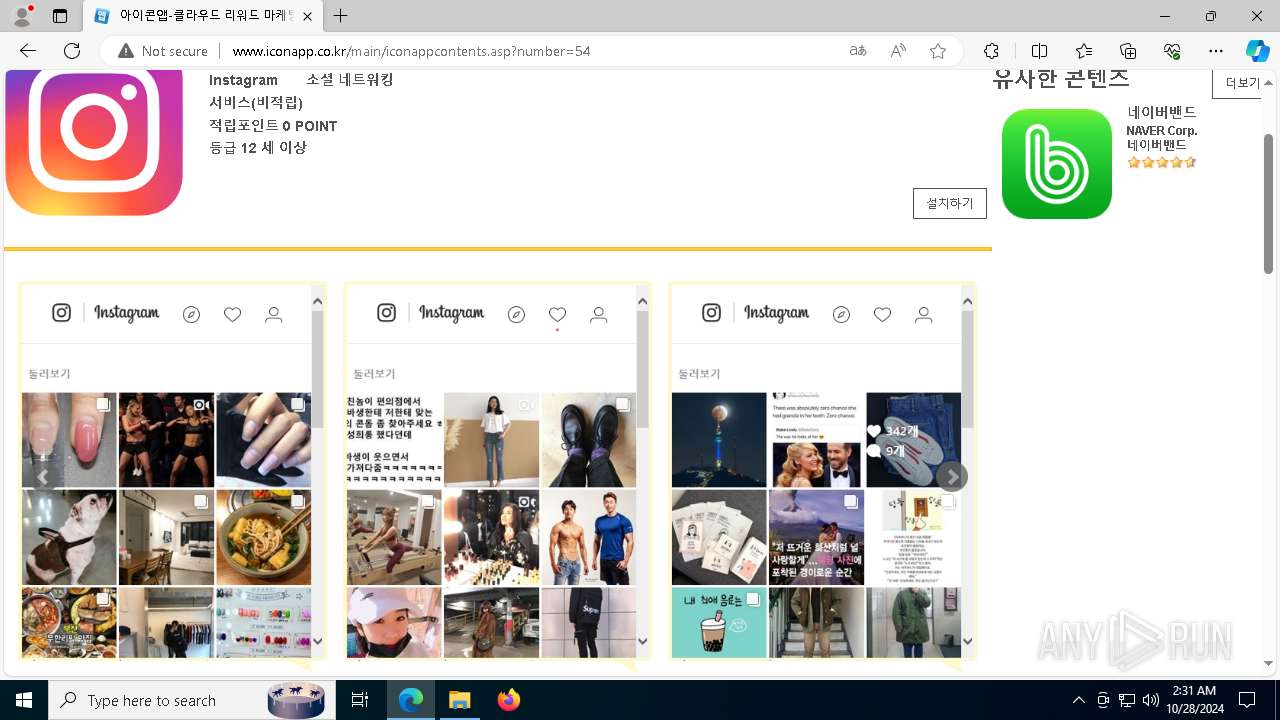
Task: Open the bulldog photo thumbnail
Action: (69, 537)
